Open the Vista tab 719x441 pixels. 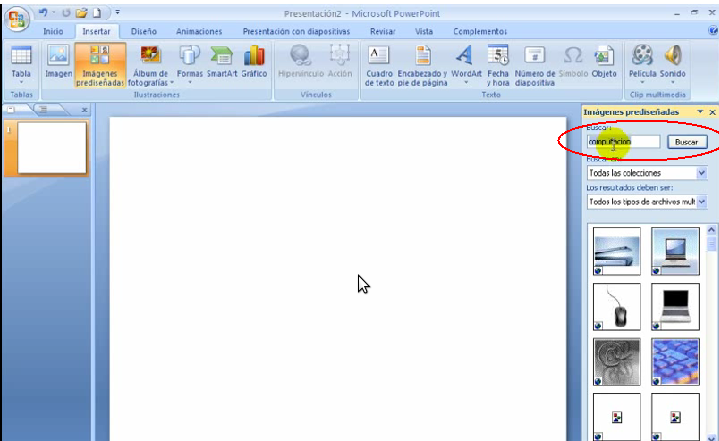click(424, 31)
